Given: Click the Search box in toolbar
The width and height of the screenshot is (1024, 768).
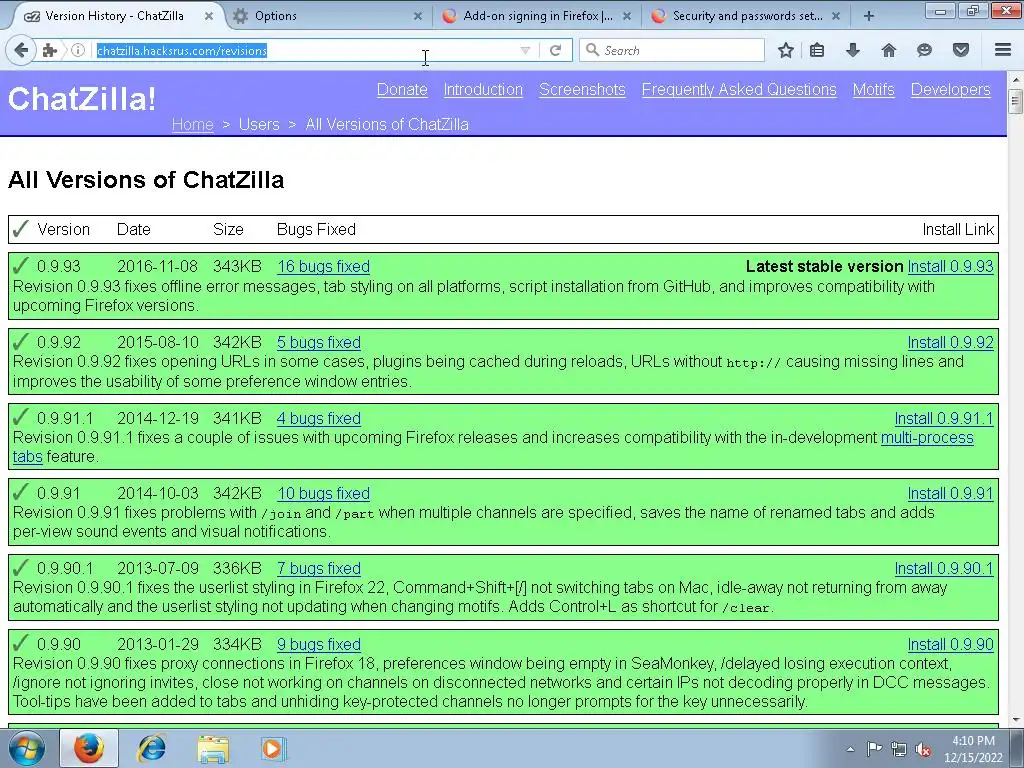Looking at the screenshot, I should [673, 50].
